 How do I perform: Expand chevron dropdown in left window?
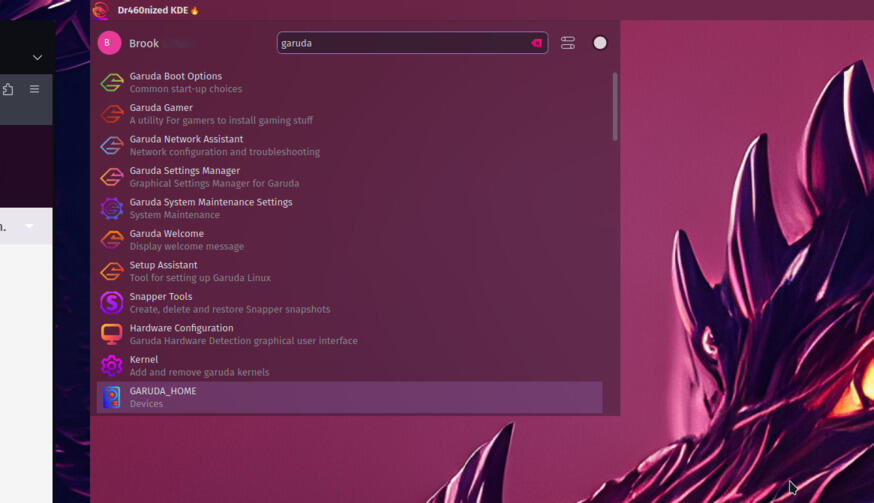(x=37, y=57)
